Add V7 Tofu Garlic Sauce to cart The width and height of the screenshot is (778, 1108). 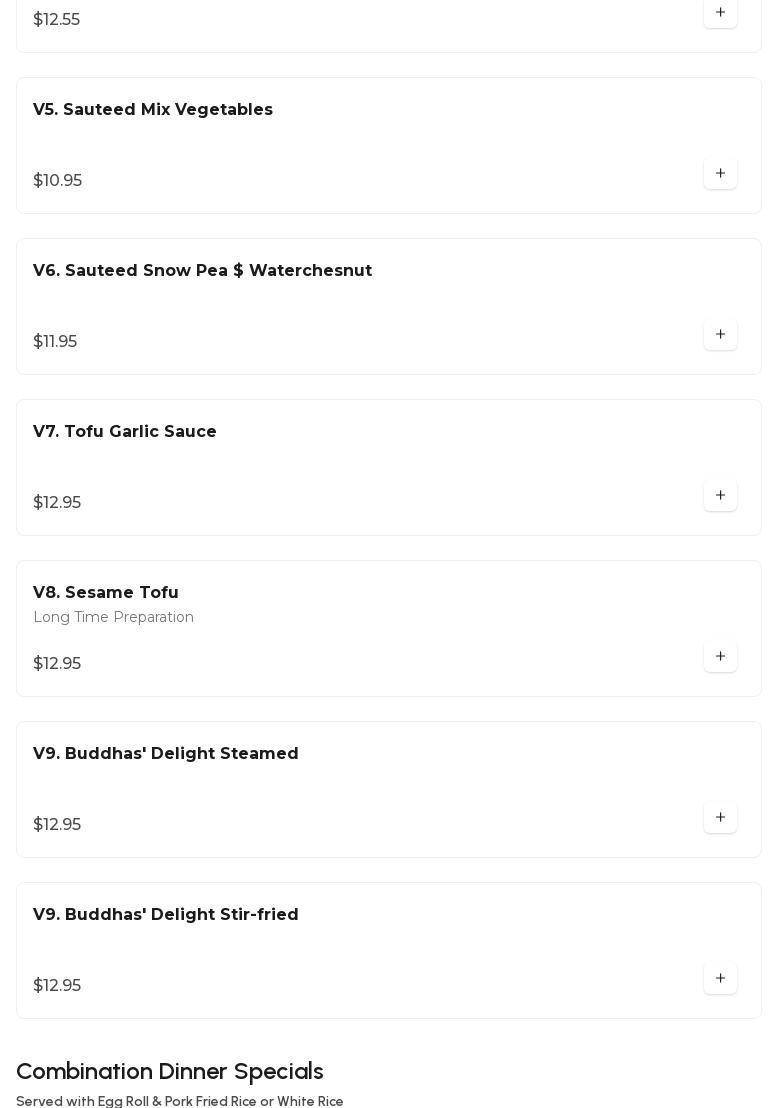[720, 496]
